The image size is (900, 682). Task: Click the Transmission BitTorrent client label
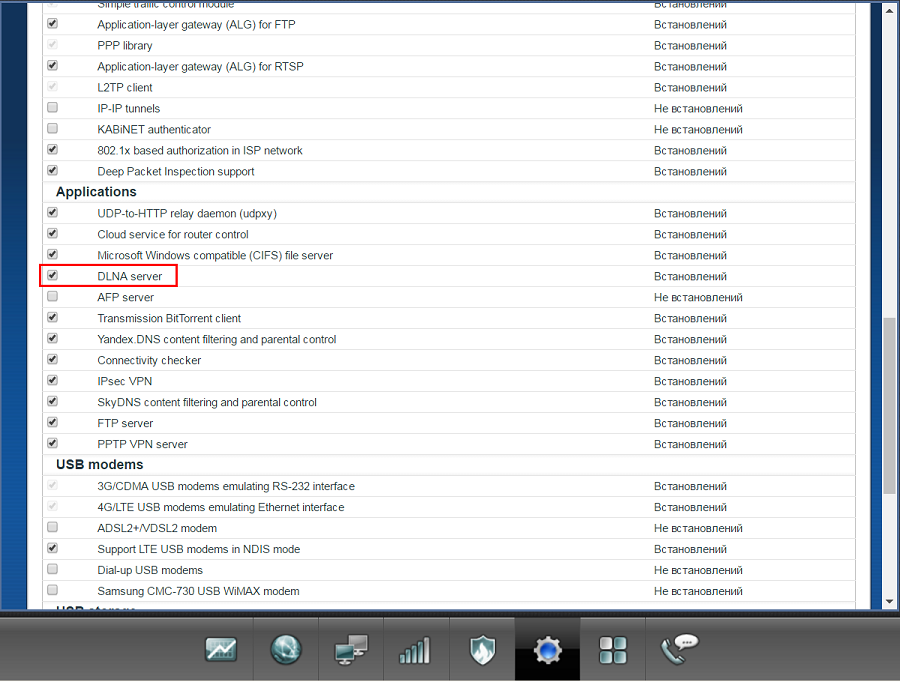pos(169,318)
